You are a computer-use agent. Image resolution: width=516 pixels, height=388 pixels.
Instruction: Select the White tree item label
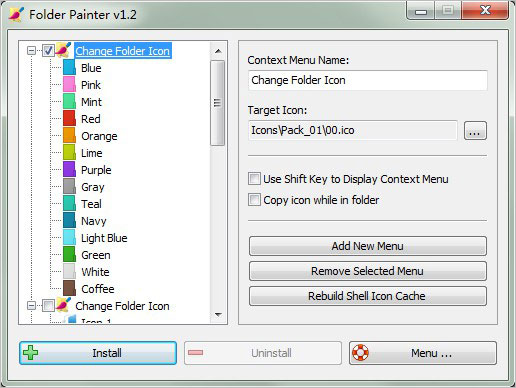coord(95,272)
